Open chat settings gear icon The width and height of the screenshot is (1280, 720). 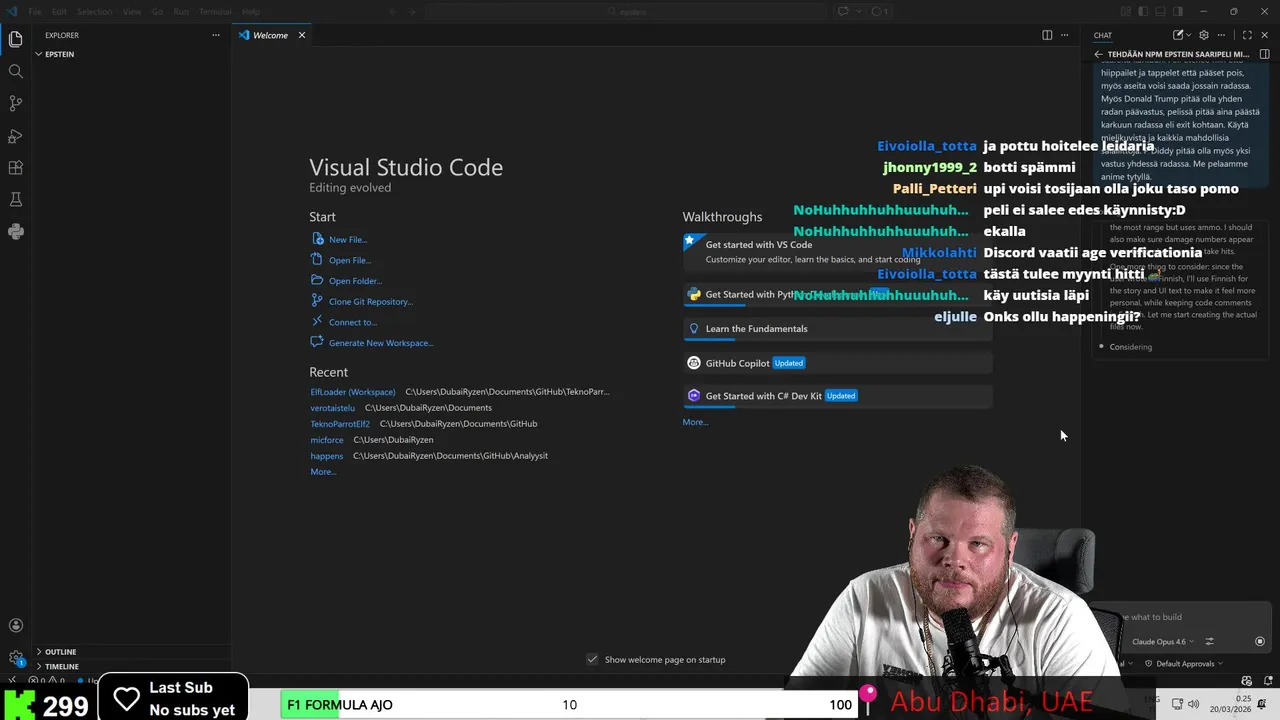point(1204,35)
